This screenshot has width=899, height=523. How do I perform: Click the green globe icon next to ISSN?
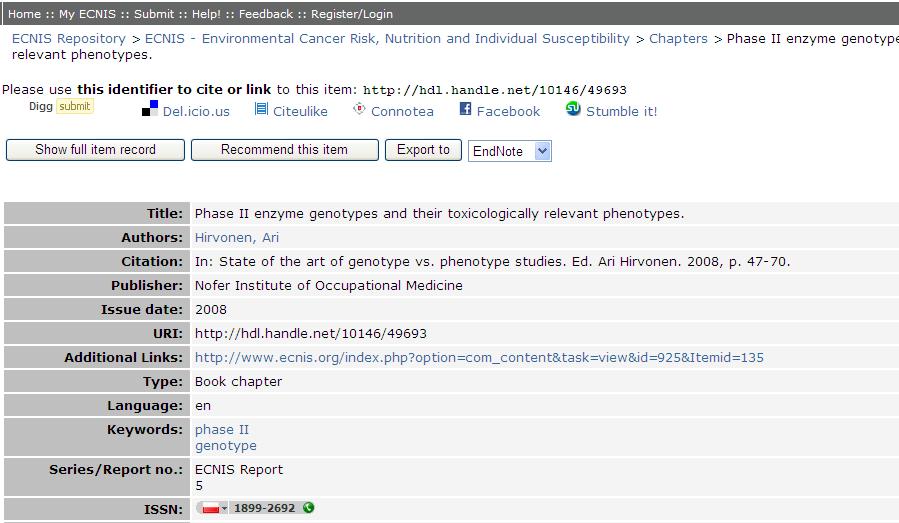pos(308,508)
